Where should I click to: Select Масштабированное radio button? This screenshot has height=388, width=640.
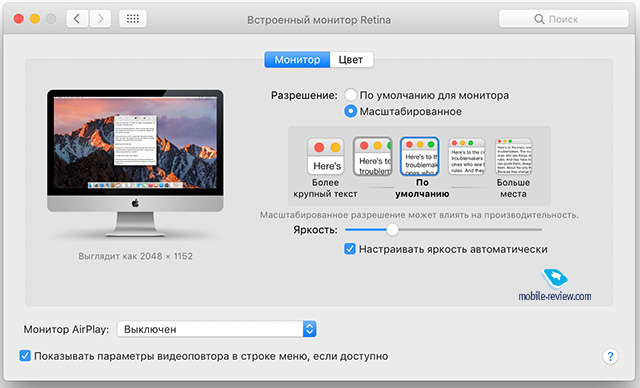coord(350,111)
